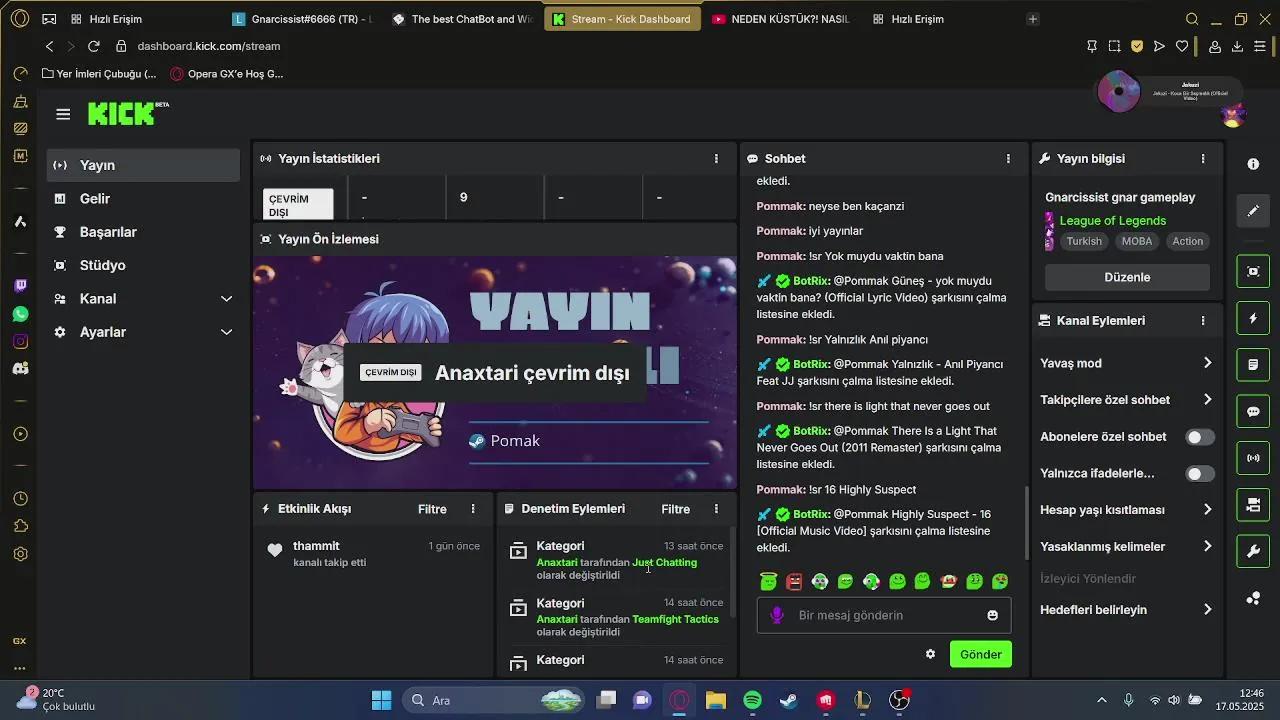Open Steam from the taskbar
This screenshot has height=720, width=1280.
[789, 700]
